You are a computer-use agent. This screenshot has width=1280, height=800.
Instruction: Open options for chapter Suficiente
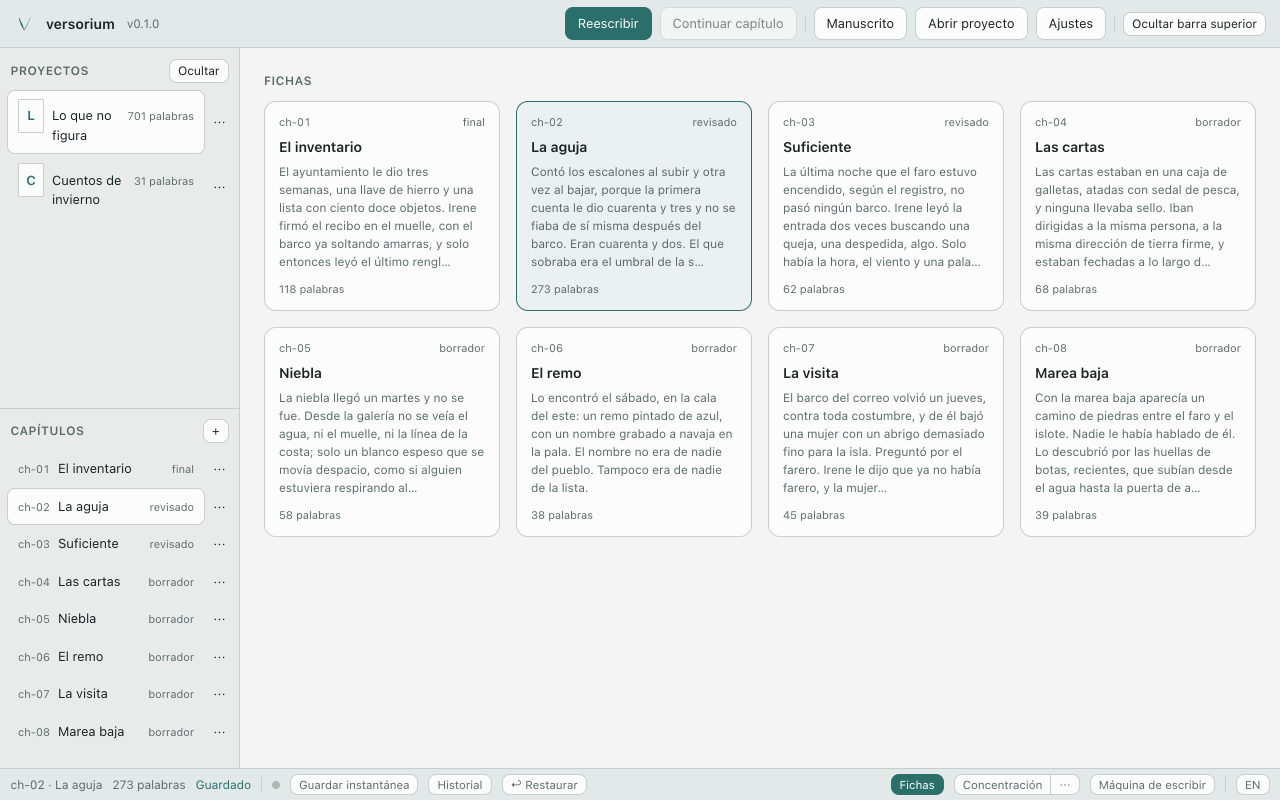220,544
